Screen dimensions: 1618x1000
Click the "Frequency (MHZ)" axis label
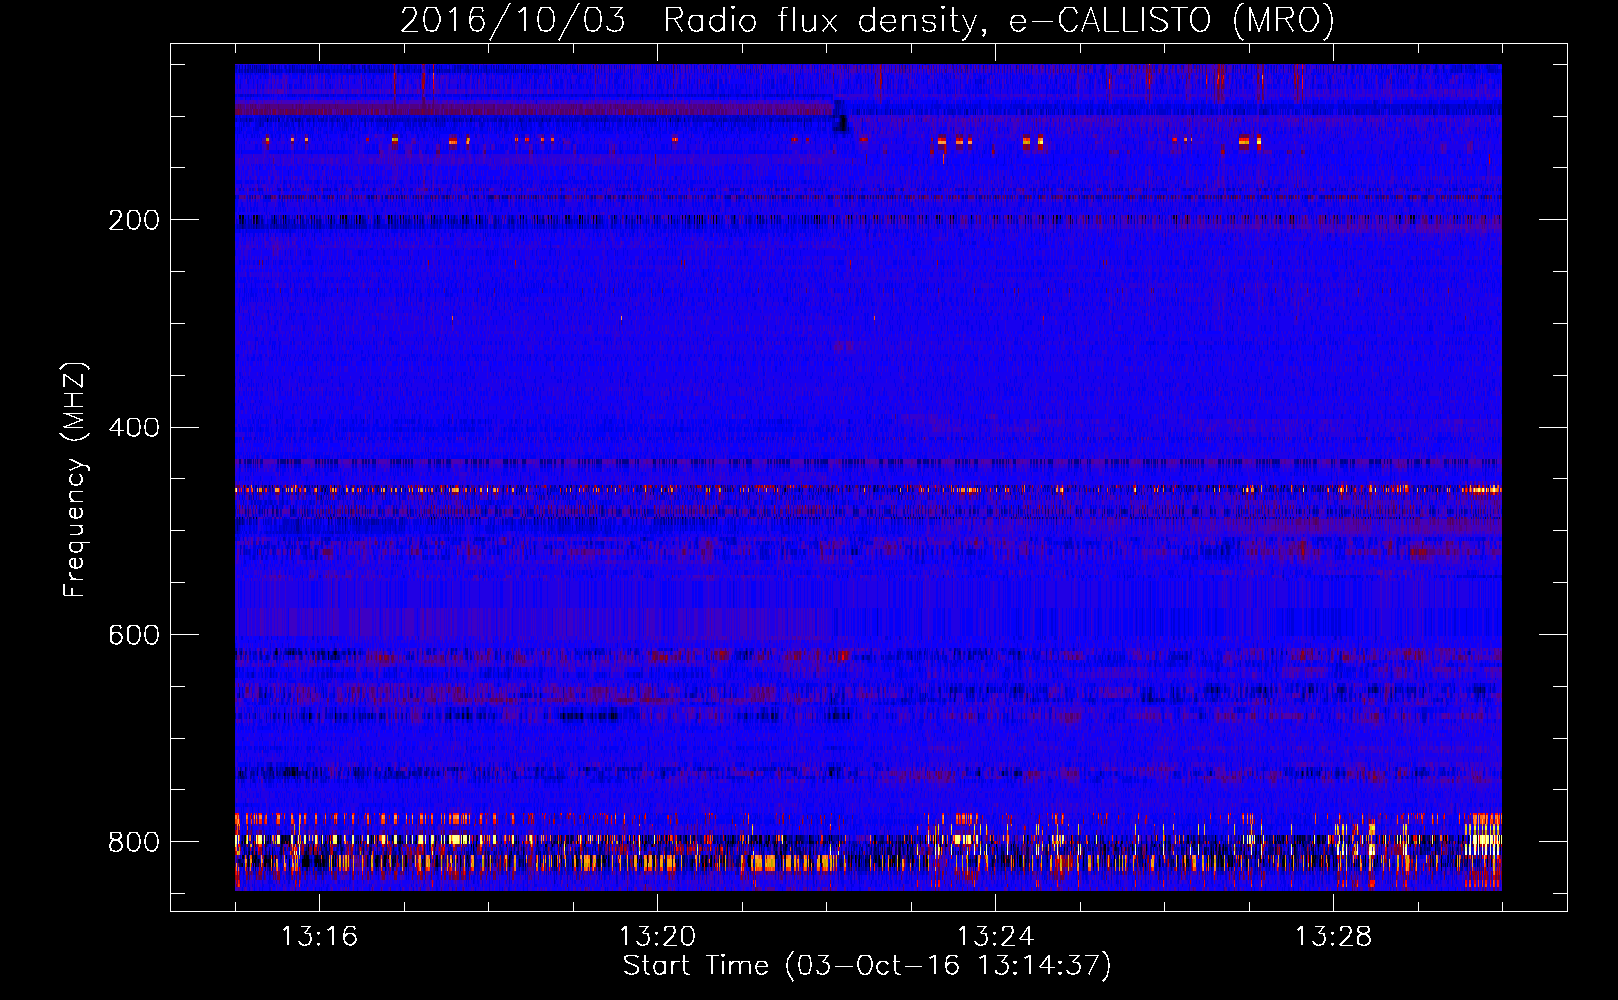[x=75, y=480]
